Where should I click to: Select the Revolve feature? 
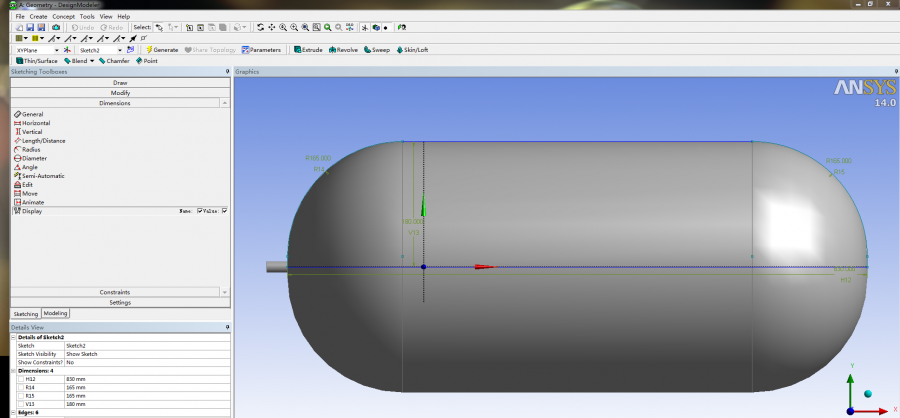pos(343,49)
